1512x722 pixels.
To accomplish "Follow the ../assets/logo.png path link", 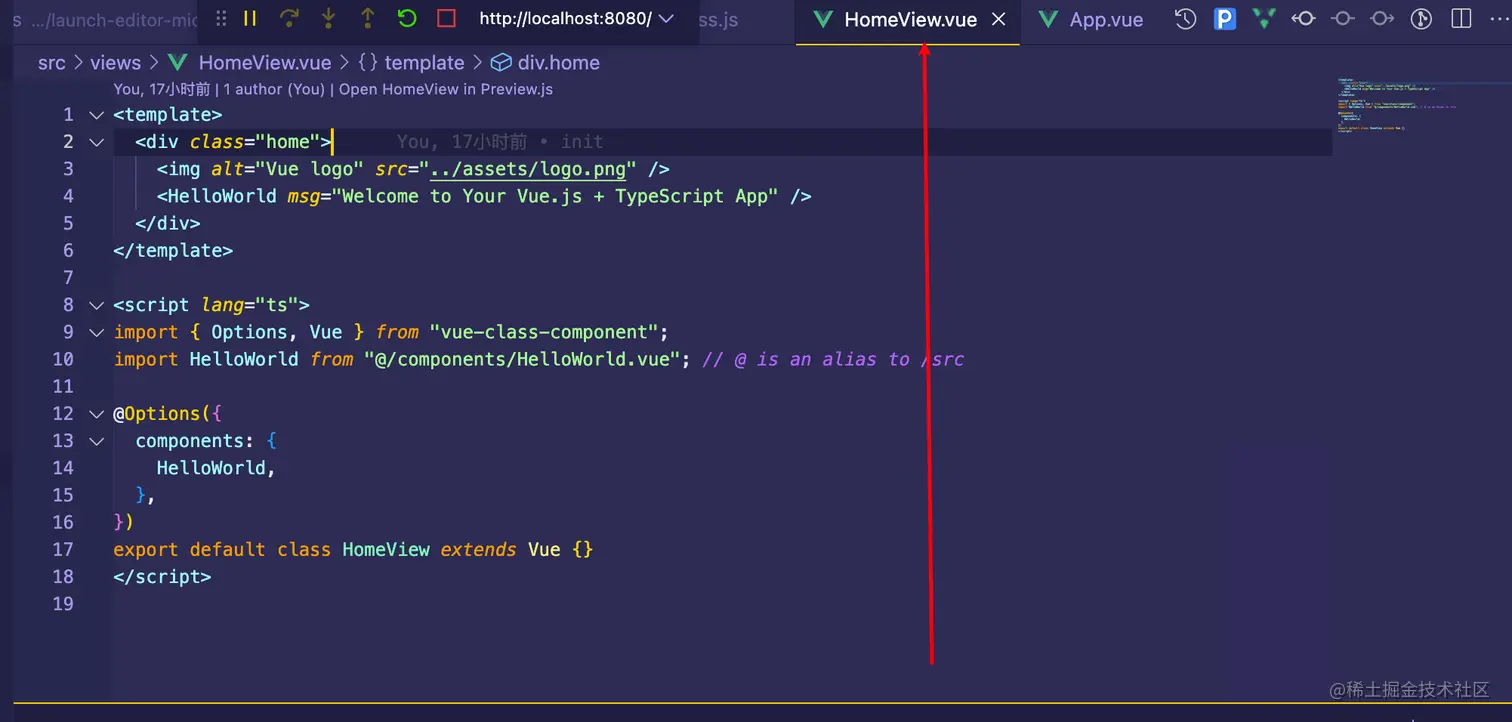I will pyautogui.click(x=527, y=169).
